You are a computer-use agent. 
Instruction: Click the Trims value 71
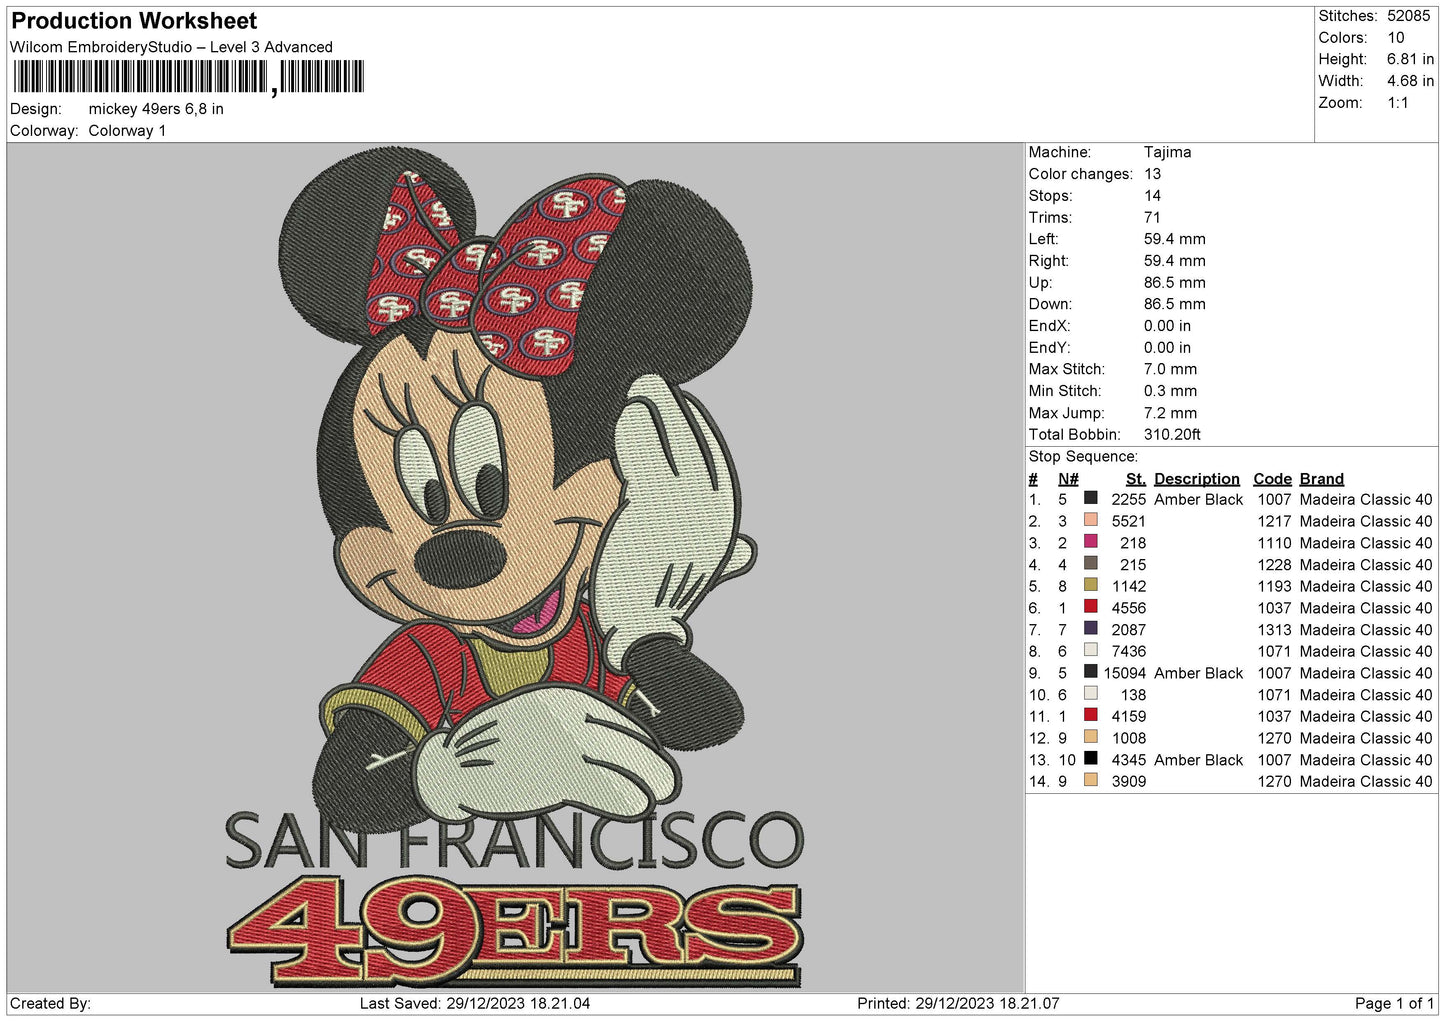click(x=1152, y=217)
